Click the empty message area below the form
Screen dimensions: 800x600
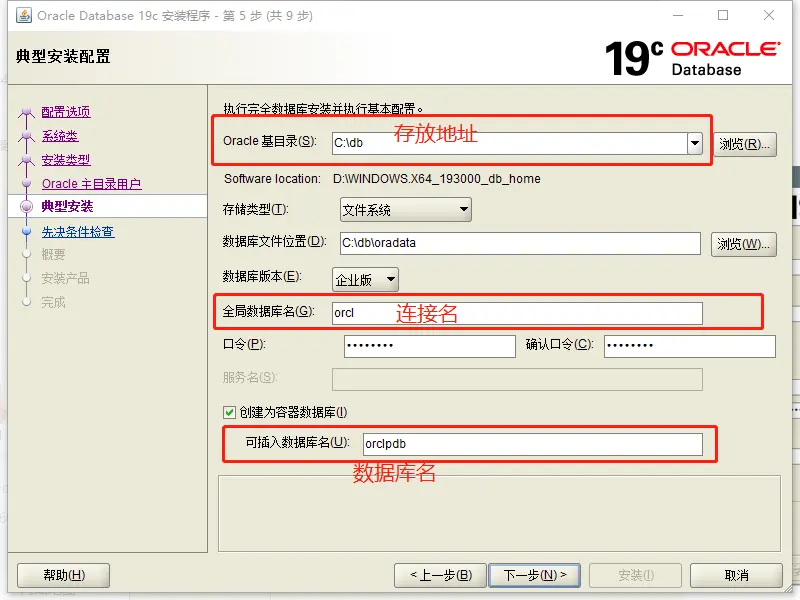pyautogui.click(x=499, y=514)
